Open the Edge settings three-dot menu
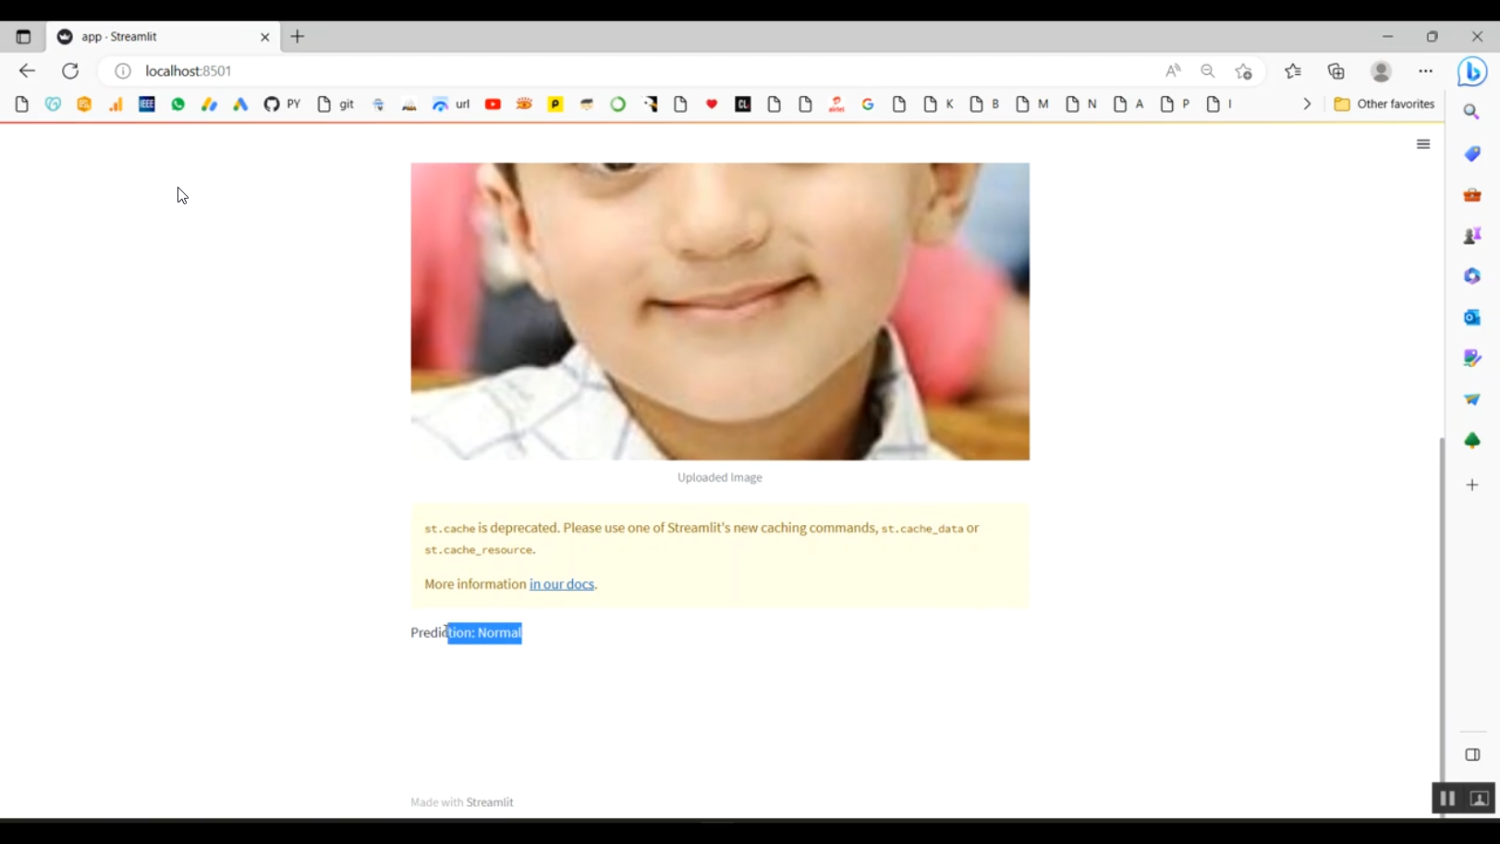The image size is (1500, 844). 1424,71
